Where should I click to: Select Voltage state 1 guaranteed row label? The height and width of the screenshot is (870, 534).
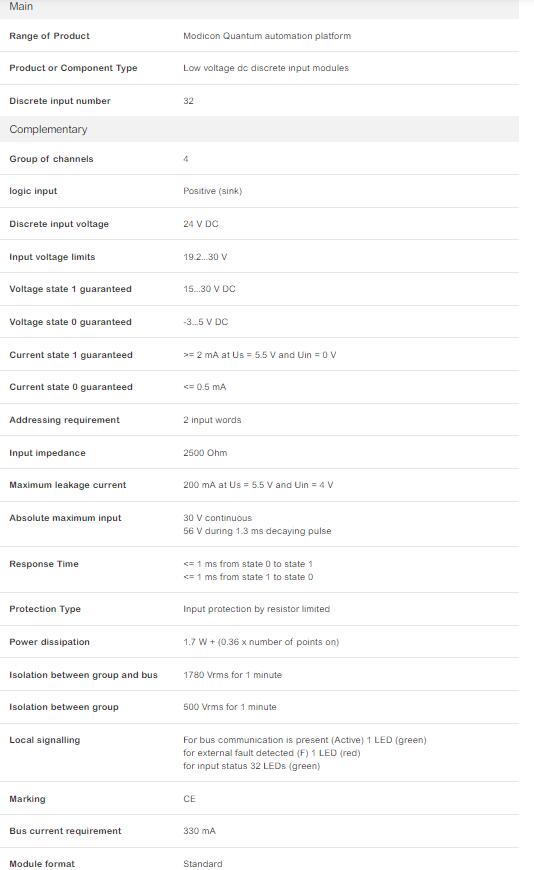point(70,289)
